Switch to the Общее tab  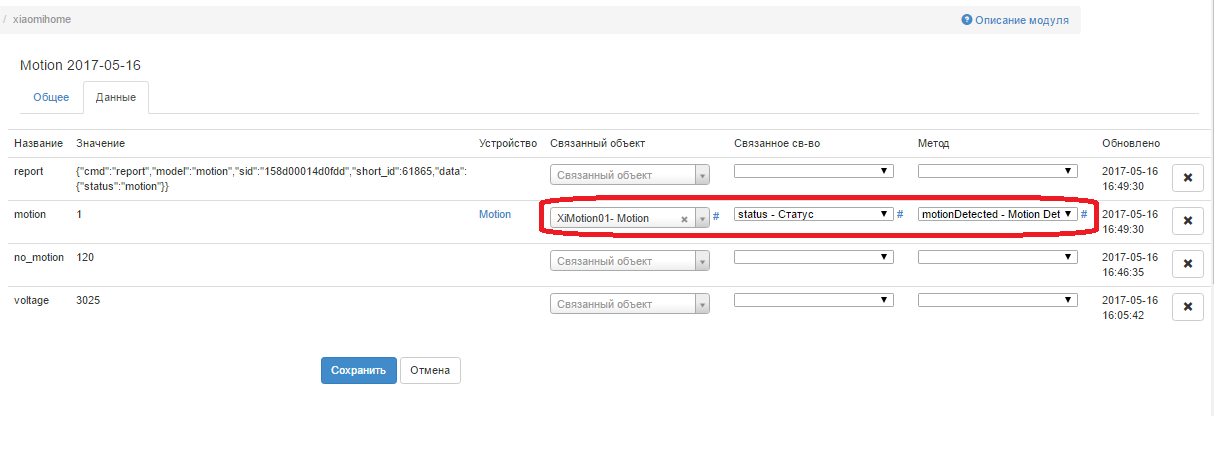point(51,97)
